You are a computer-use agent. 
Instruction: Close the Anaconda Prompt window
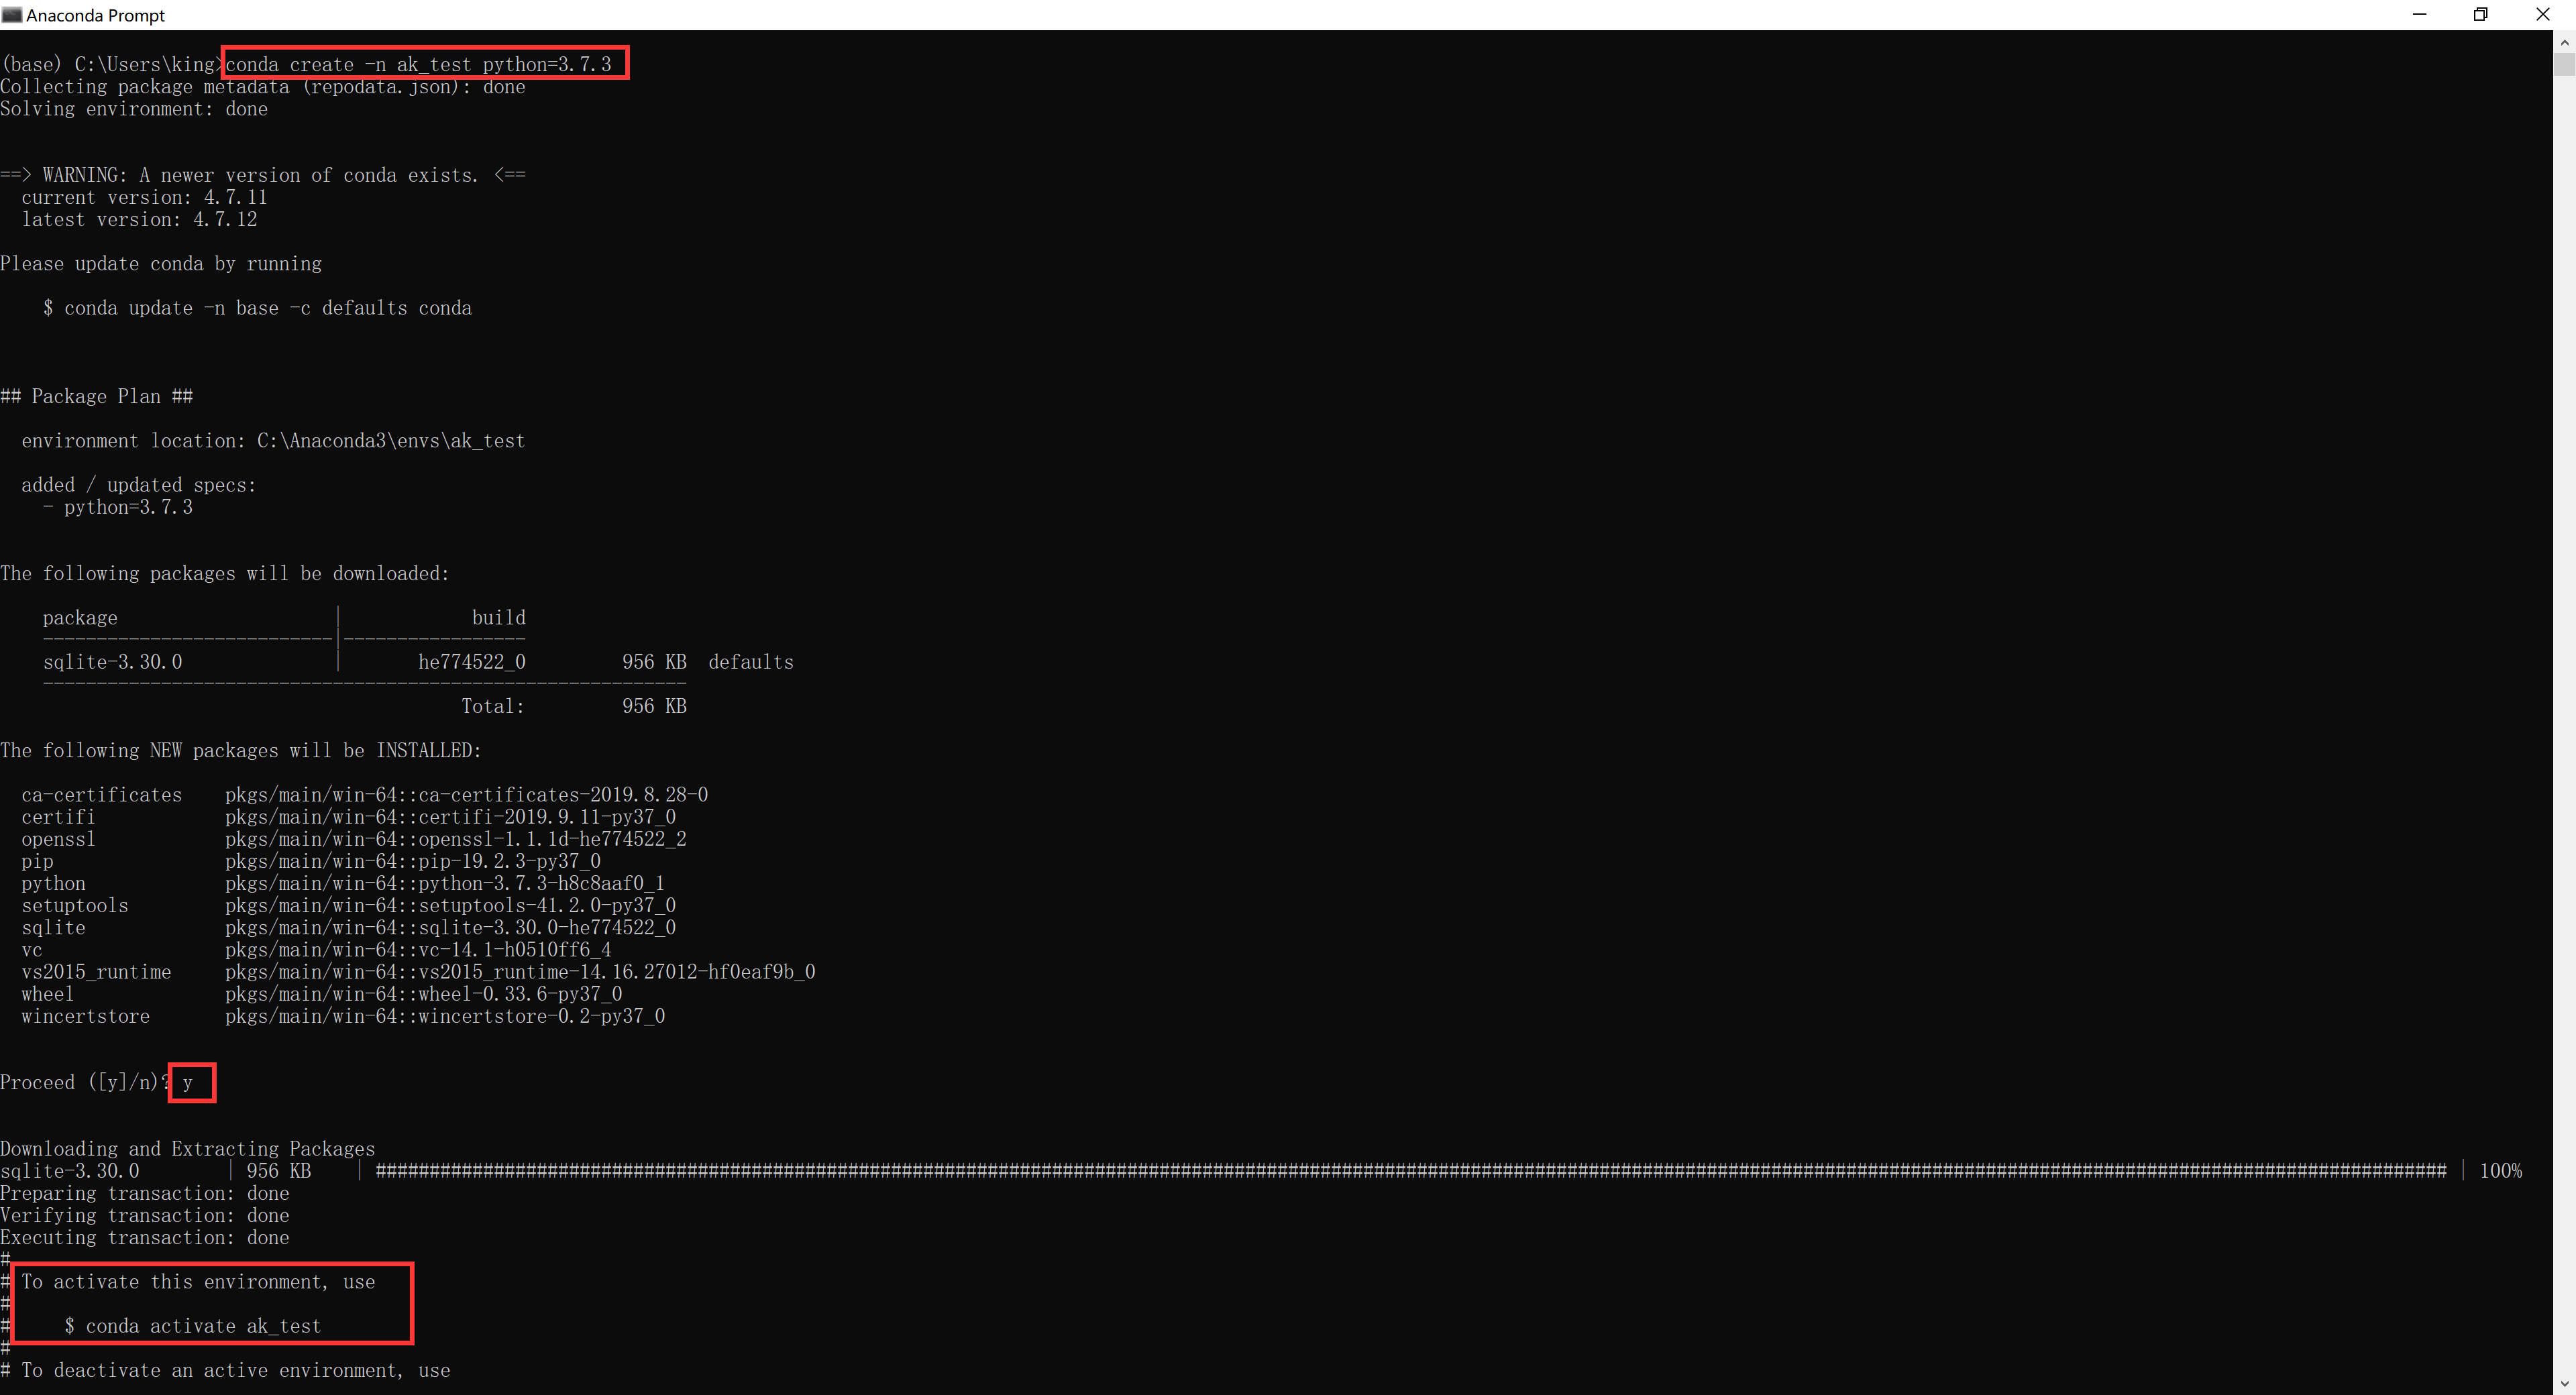click(x=2543, y=14)
